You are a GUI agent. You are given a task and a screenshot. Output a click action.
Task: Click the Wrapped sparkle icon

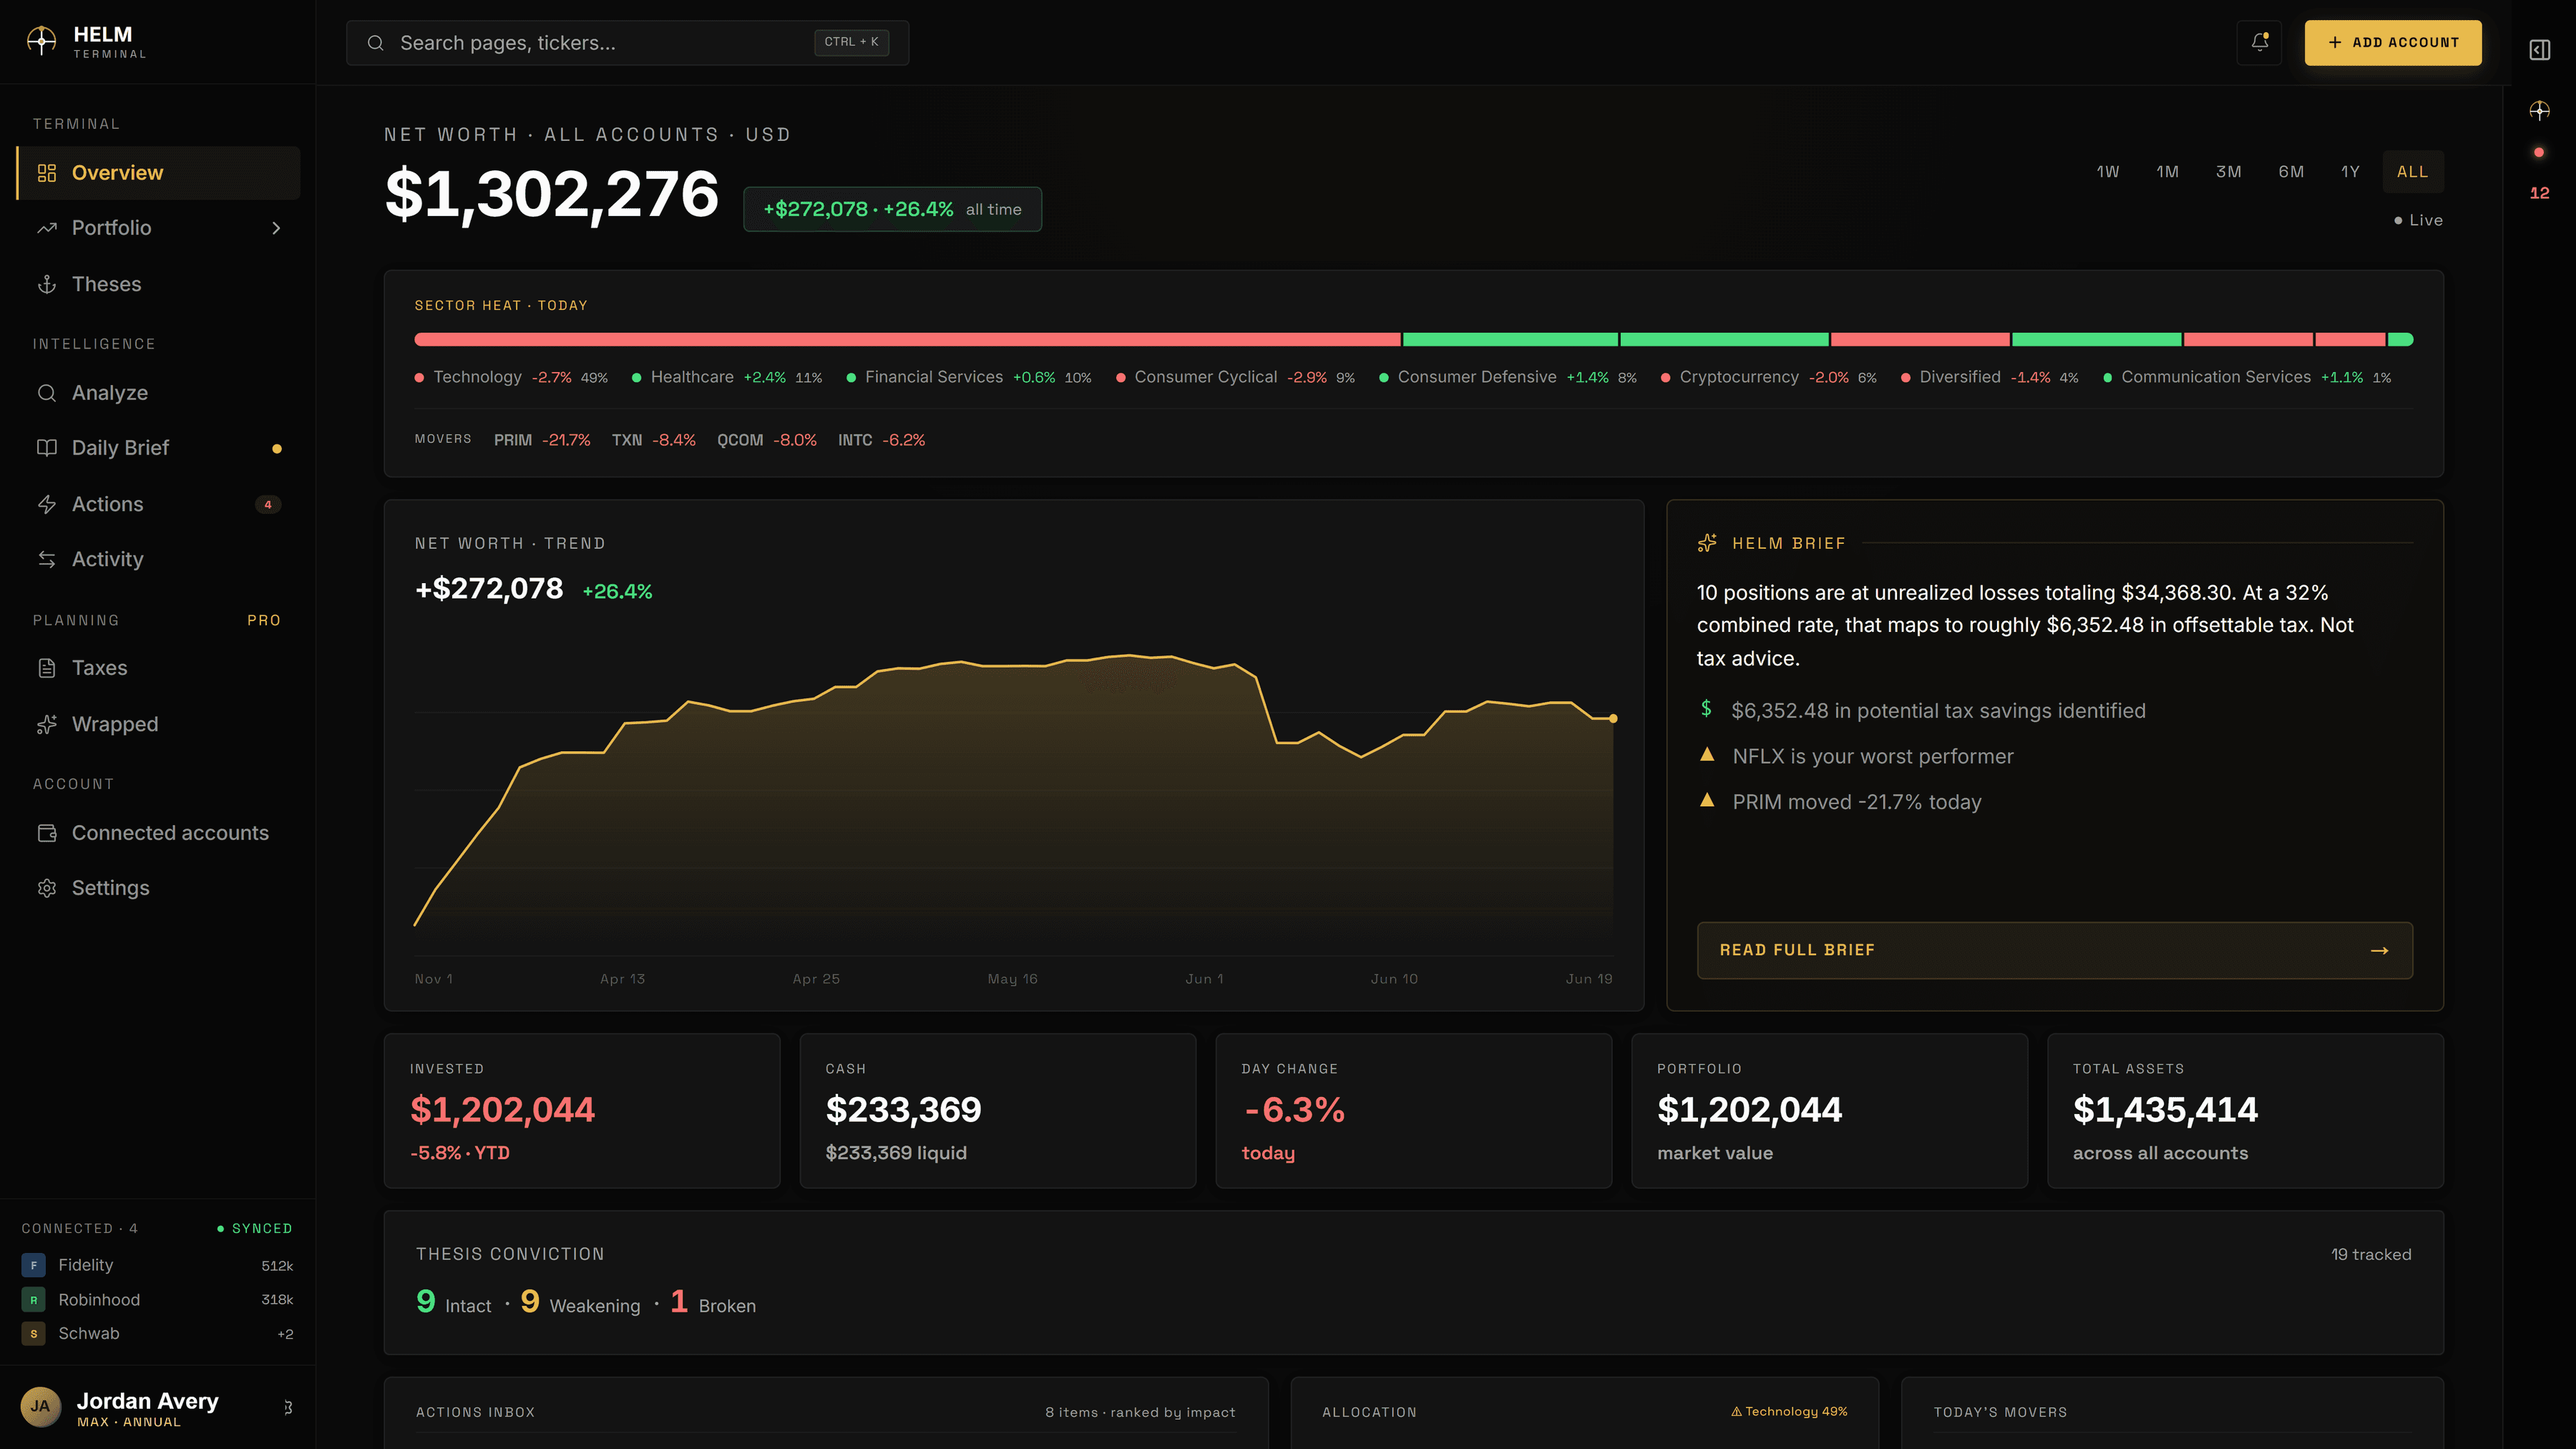pyautogui.click(x=47, y=724)
